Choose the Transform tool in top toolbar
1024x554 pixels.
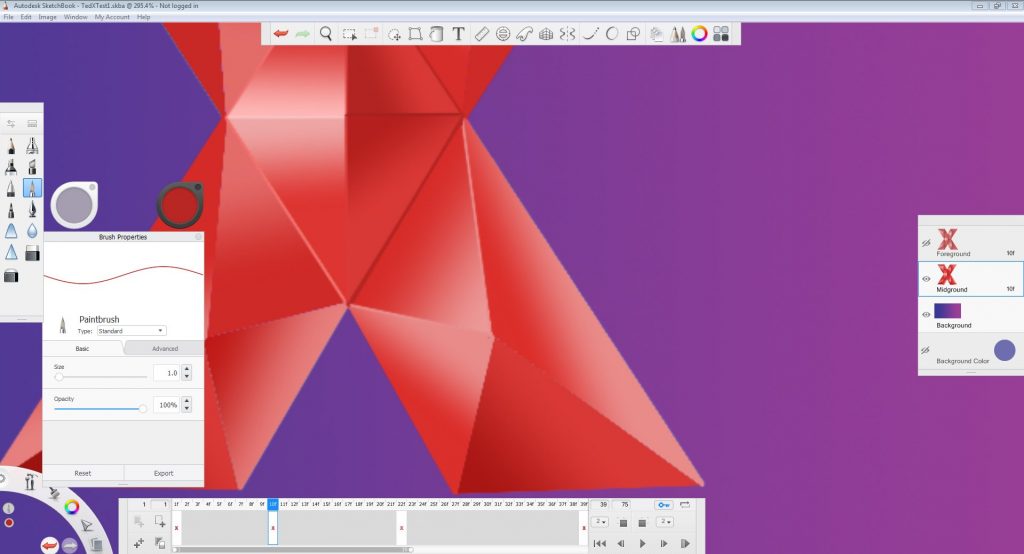[x=415, y=34]
